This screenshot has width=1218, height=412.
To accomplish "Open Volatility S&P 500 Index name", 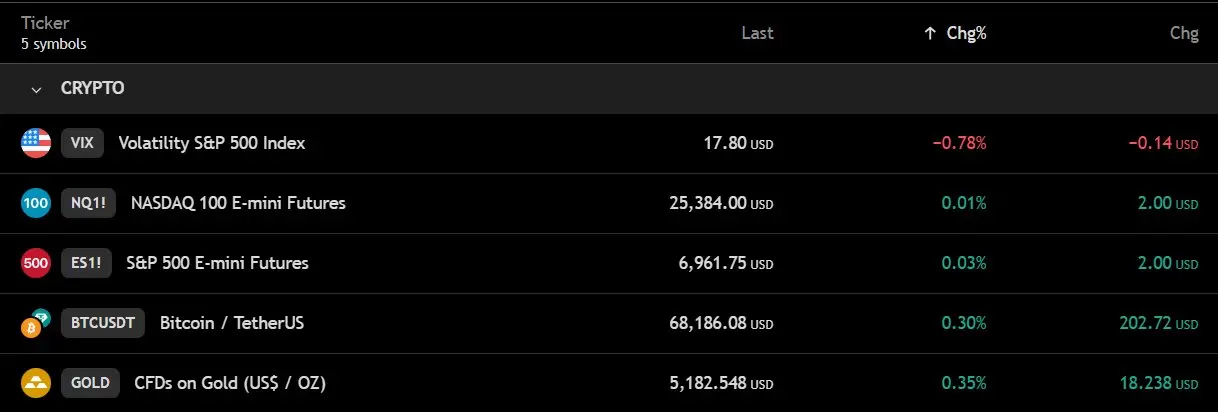I will click(x=211, y=143).
